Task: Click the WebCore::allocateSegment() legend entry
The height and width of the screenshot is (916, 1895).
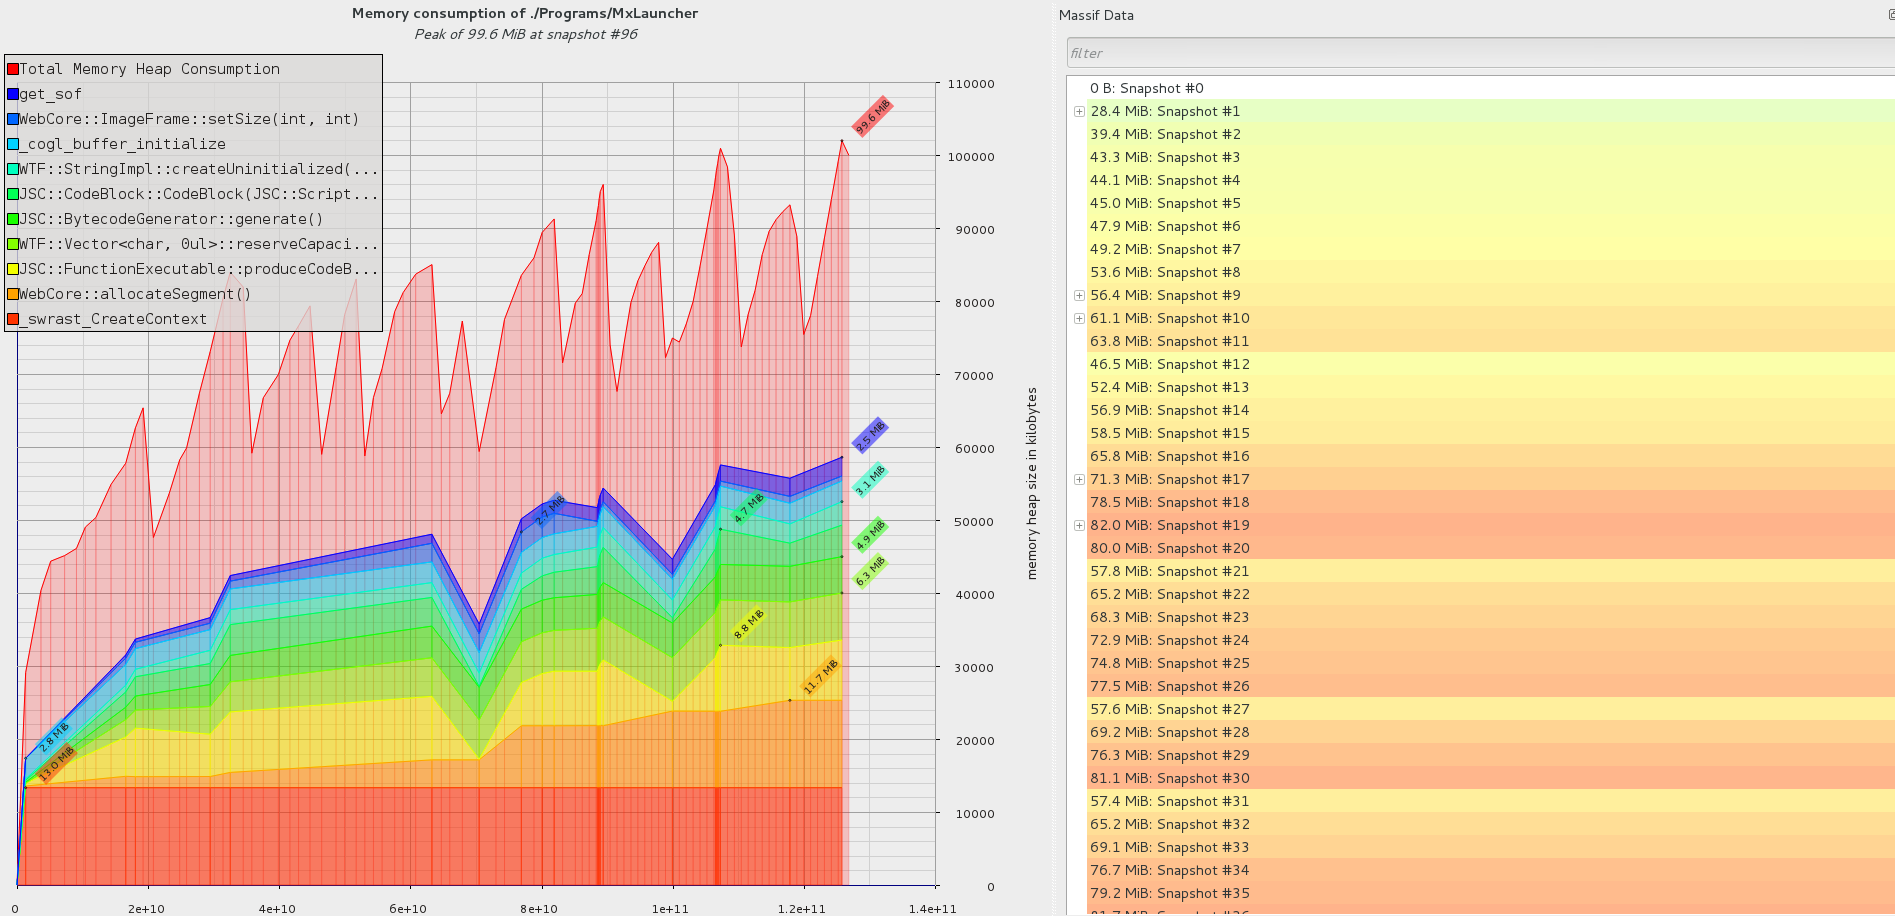Action: (135, 294)
